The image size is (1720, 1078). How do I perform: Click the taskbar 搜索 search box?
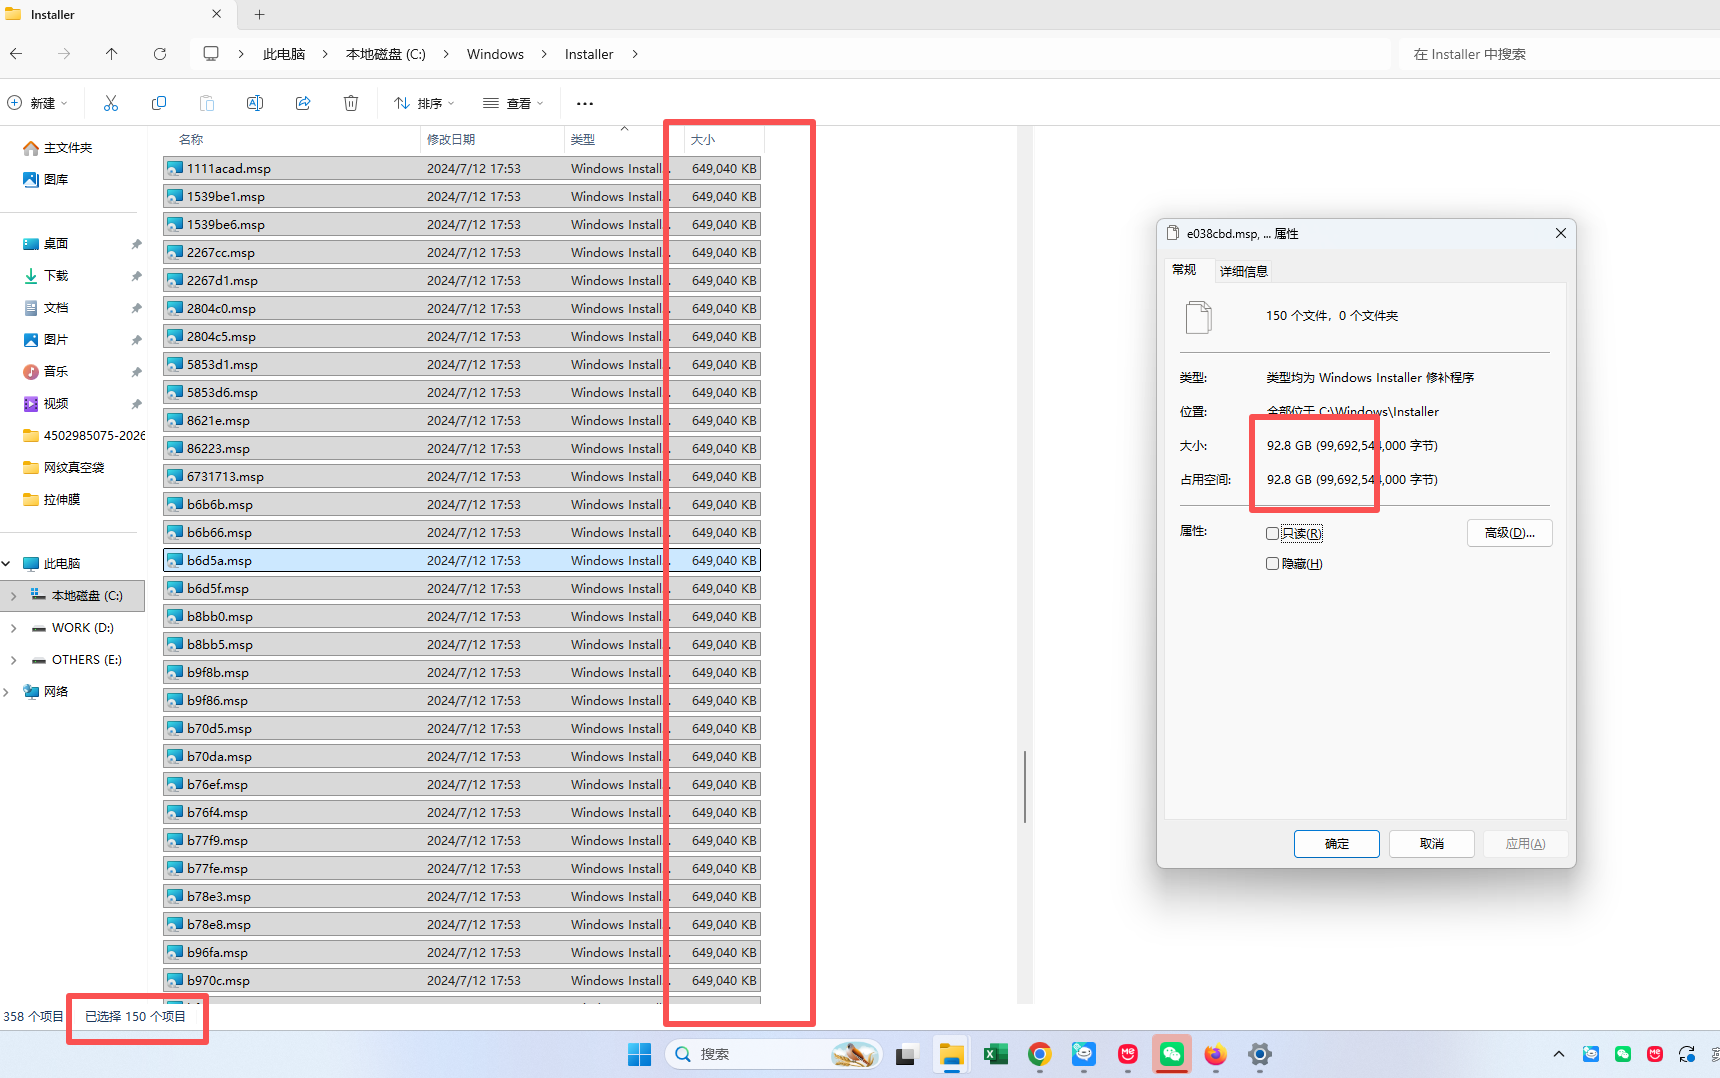(773, 1054)
